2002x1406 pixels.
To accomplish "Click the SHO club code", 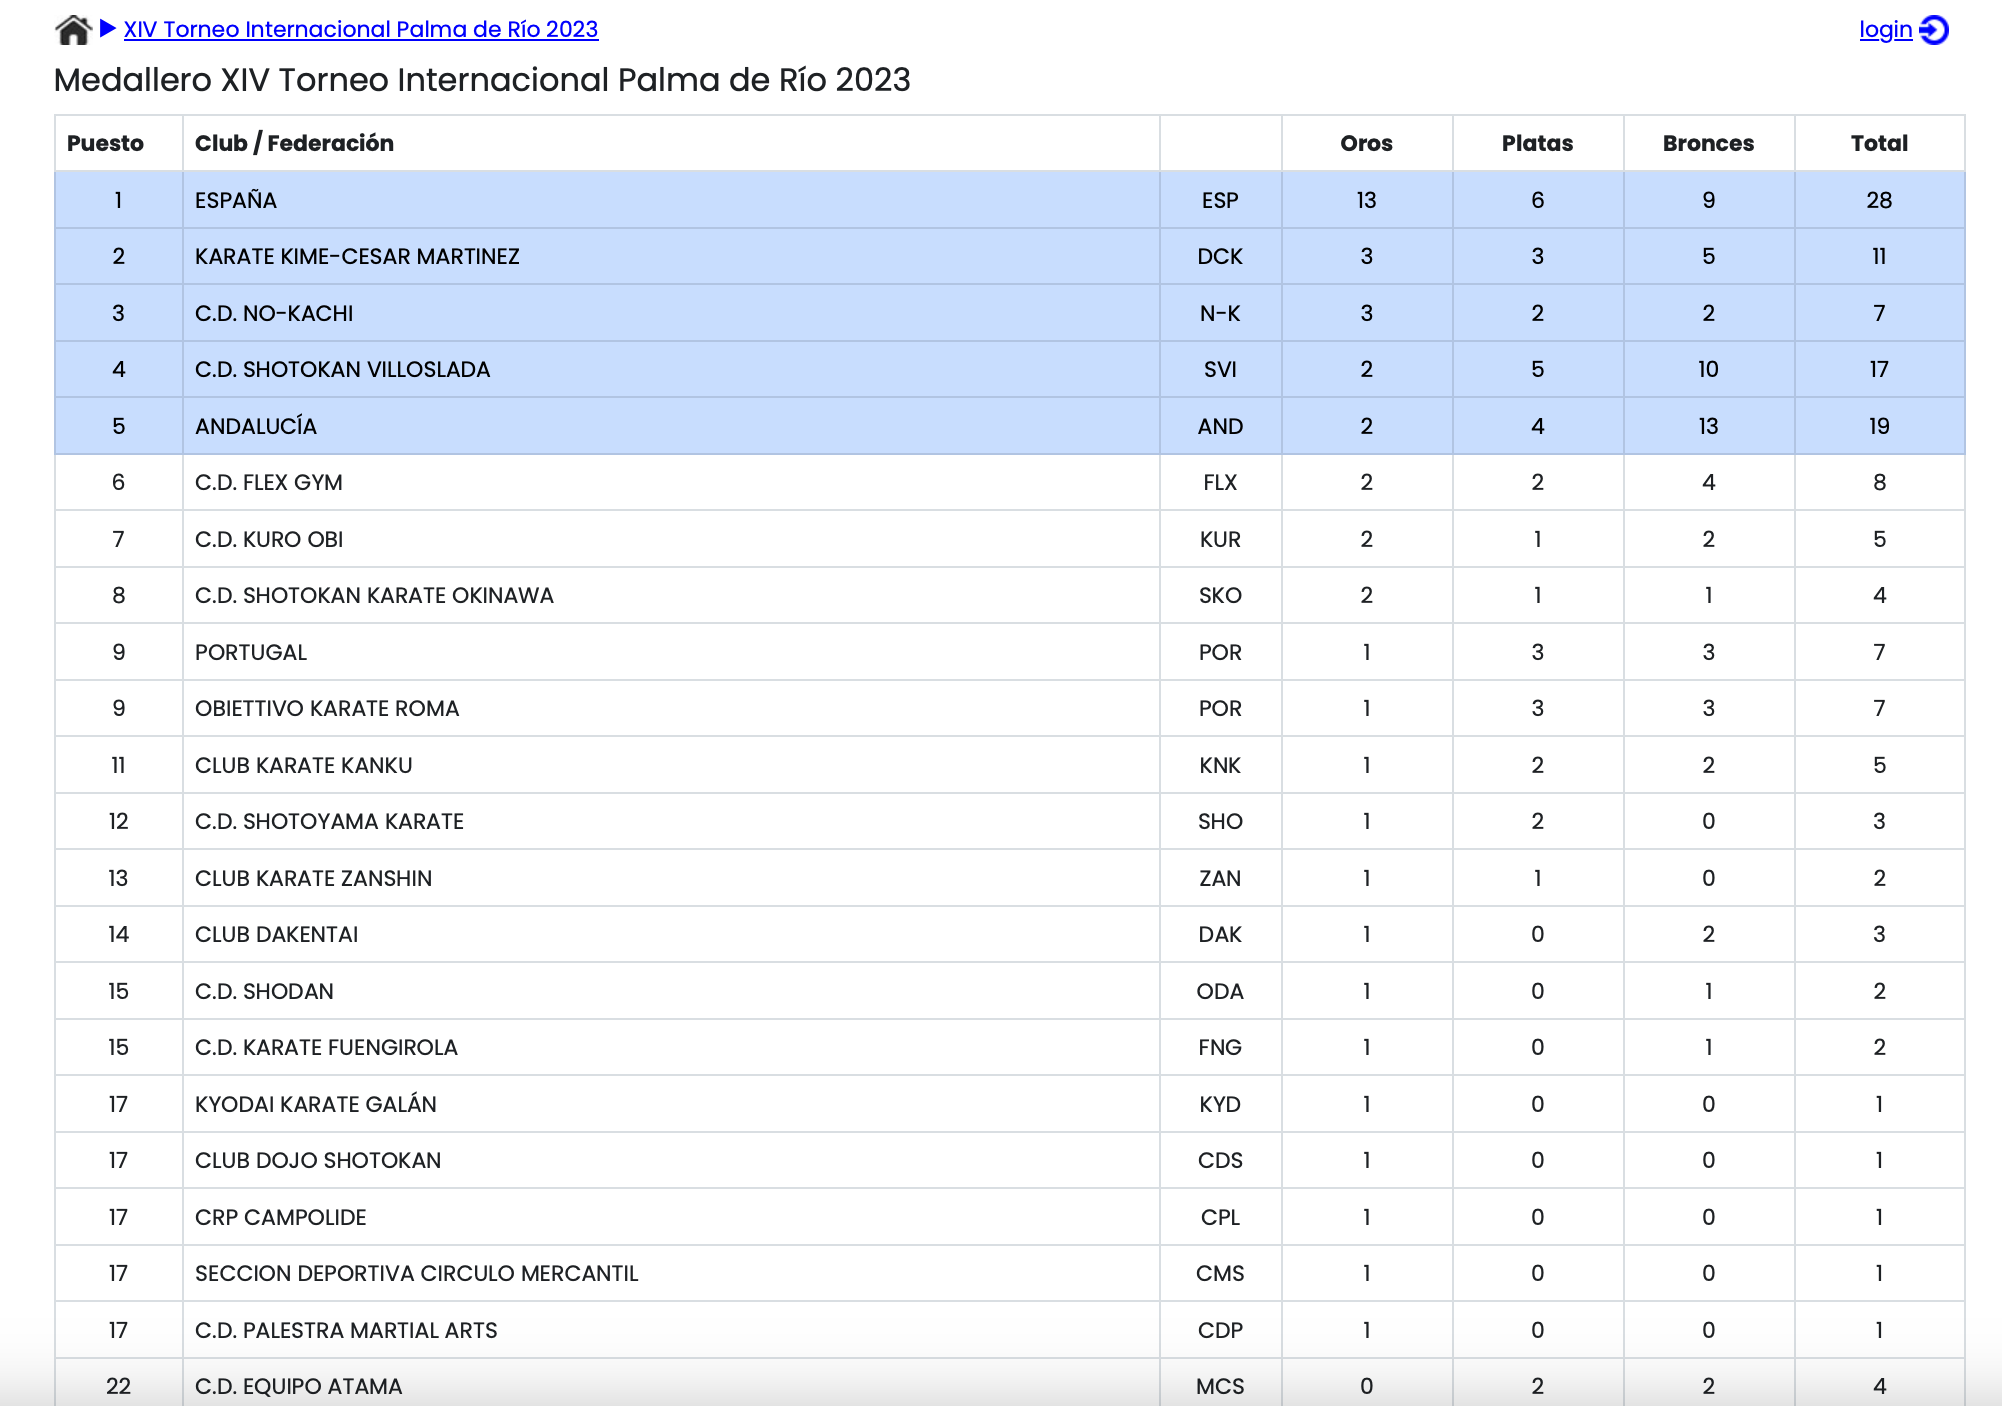I will tap(1220, 821).
